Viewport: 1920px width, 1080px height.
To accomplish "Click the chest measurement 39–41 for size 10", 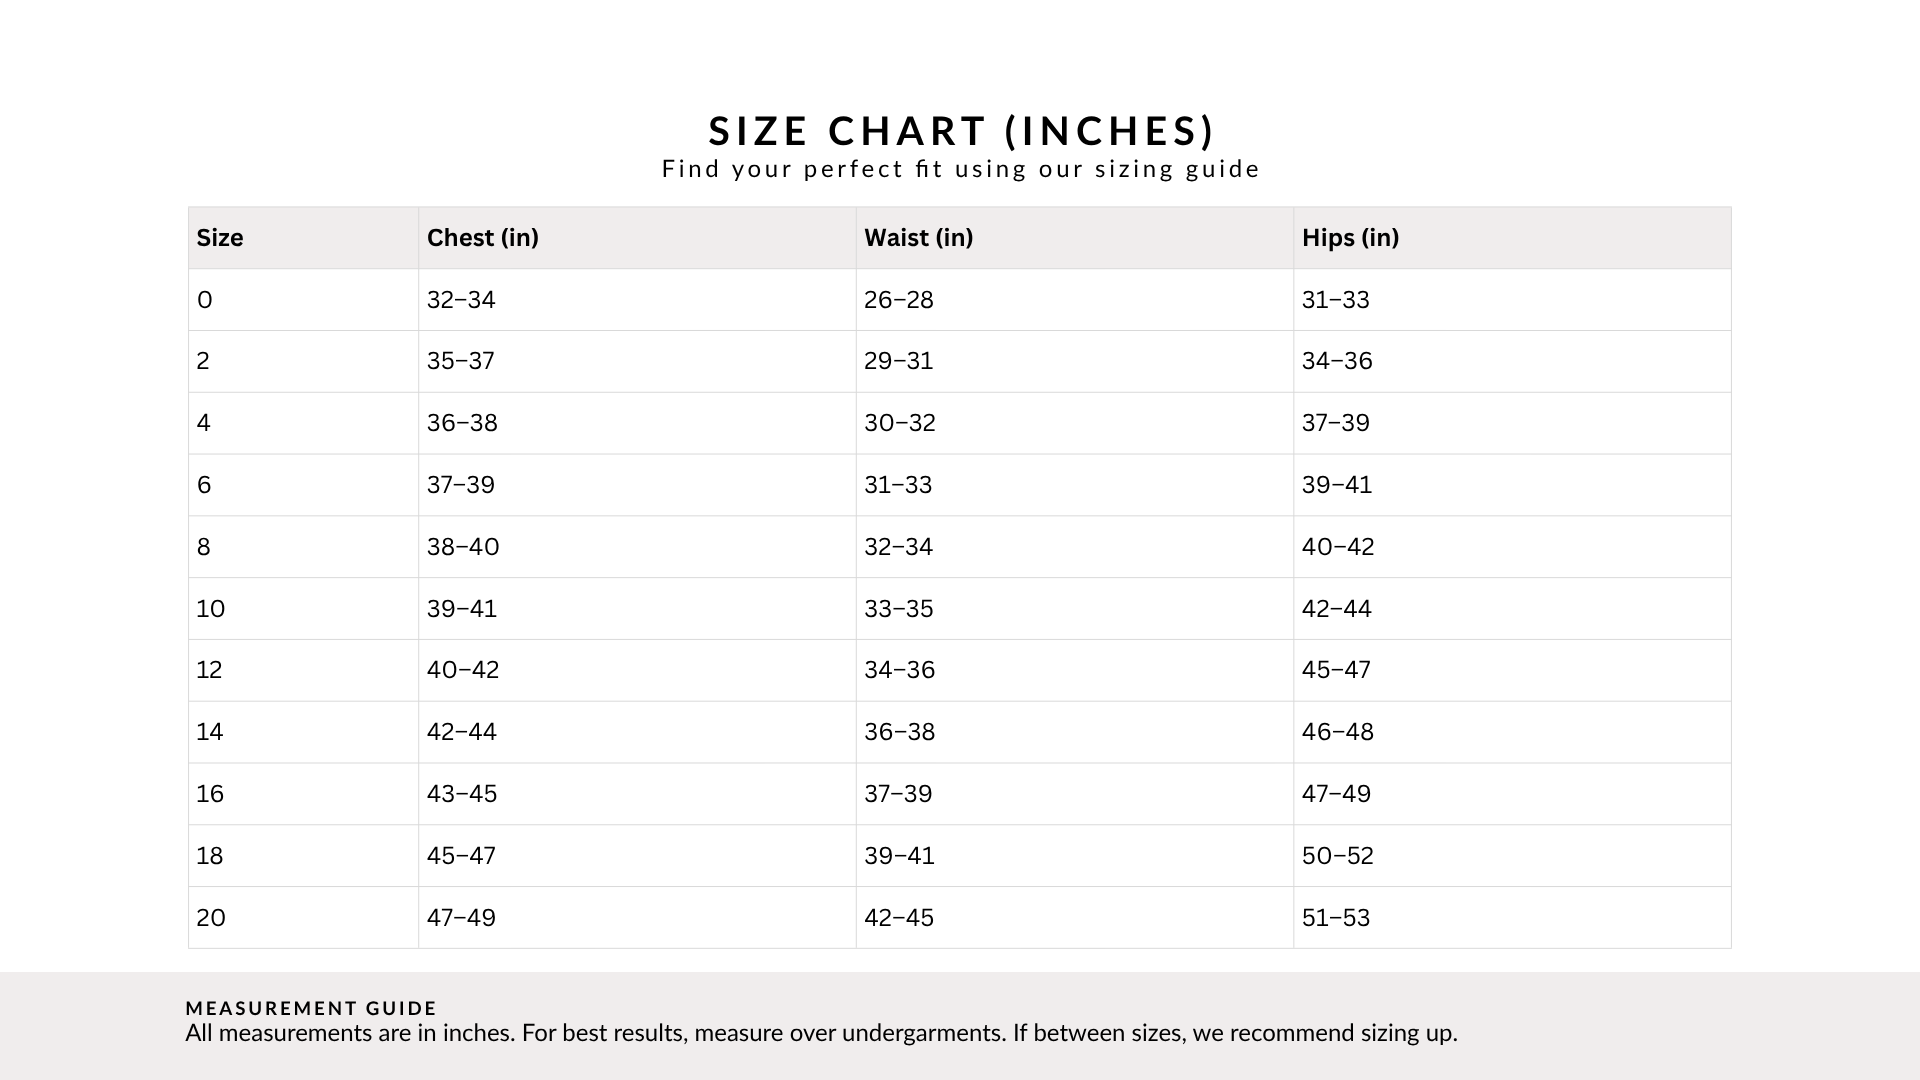I will point(462,609).
